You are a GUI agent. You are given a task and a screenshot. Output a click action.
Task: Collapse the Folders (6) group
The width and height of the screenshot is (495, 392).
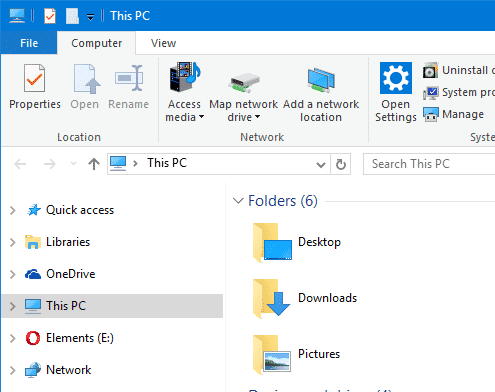(238, 201)
